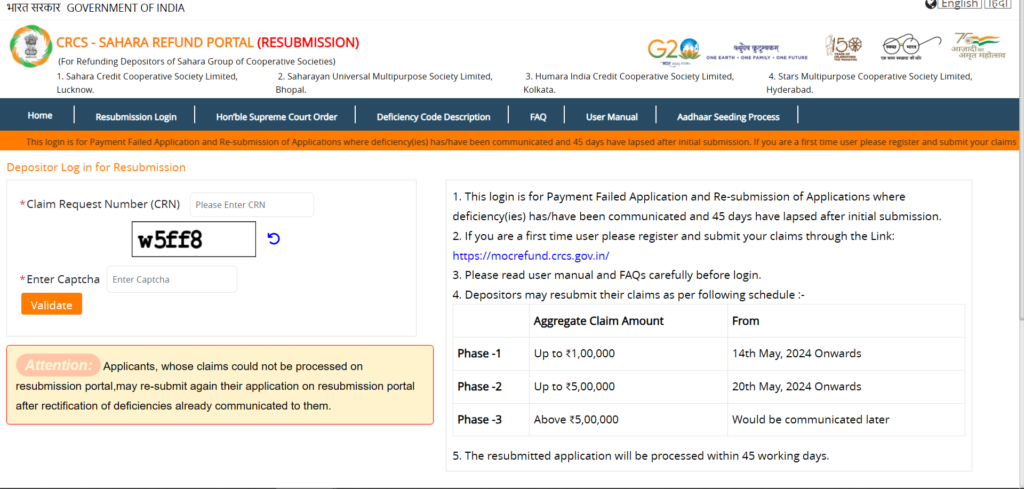Click 'Please read user manual and FAQs' line
Viewport: 1024px width, 489px height.
tap(607, 275)
